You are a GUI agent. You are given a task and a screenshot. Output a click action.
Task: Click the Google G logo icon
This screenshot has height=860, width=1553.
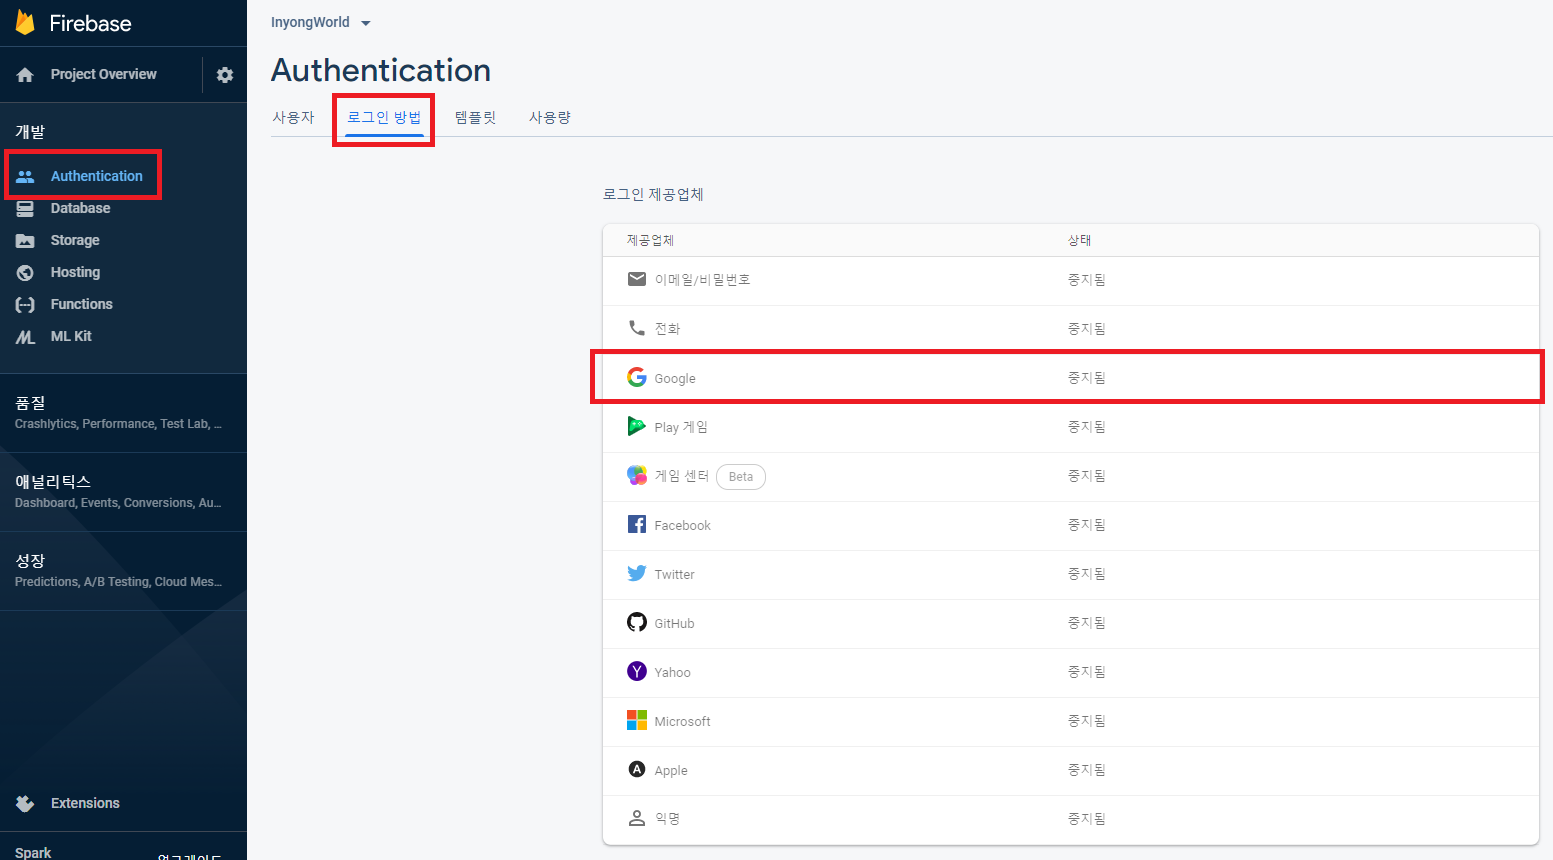(637, 377)
